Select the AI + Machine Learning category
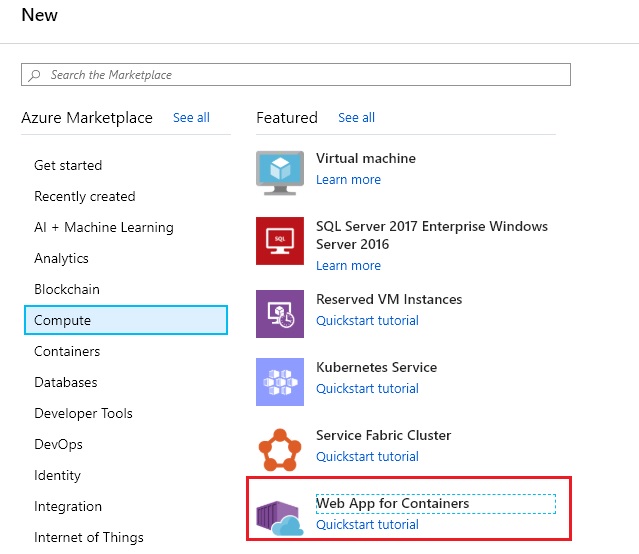This screenshot has height=554, width=639. point(104,227)
